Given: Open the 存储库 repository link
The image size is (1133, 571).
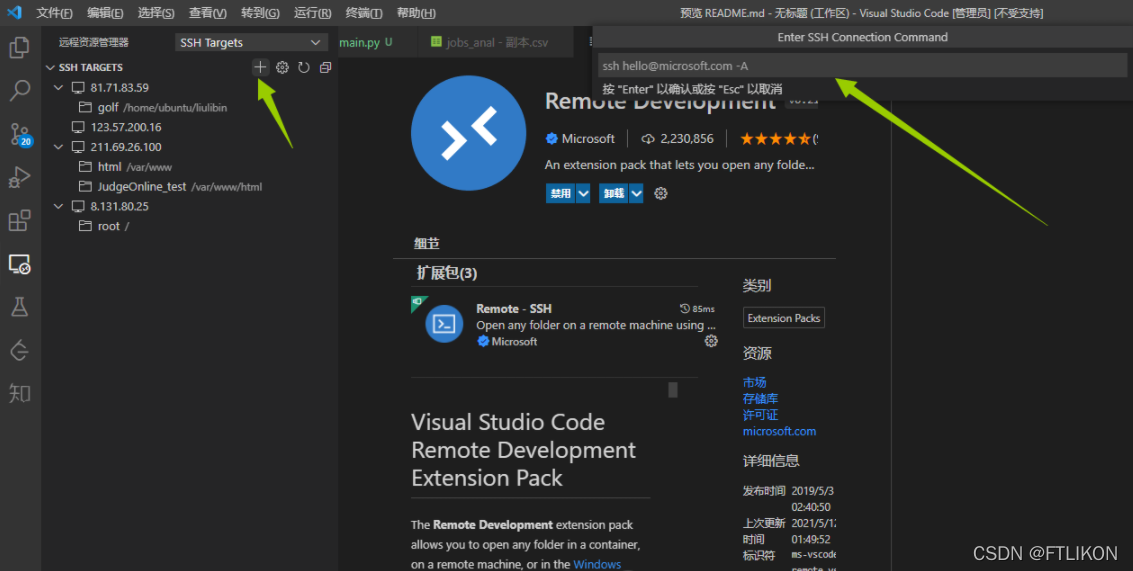Looking at the screenshot, I should tap(760, 399).
